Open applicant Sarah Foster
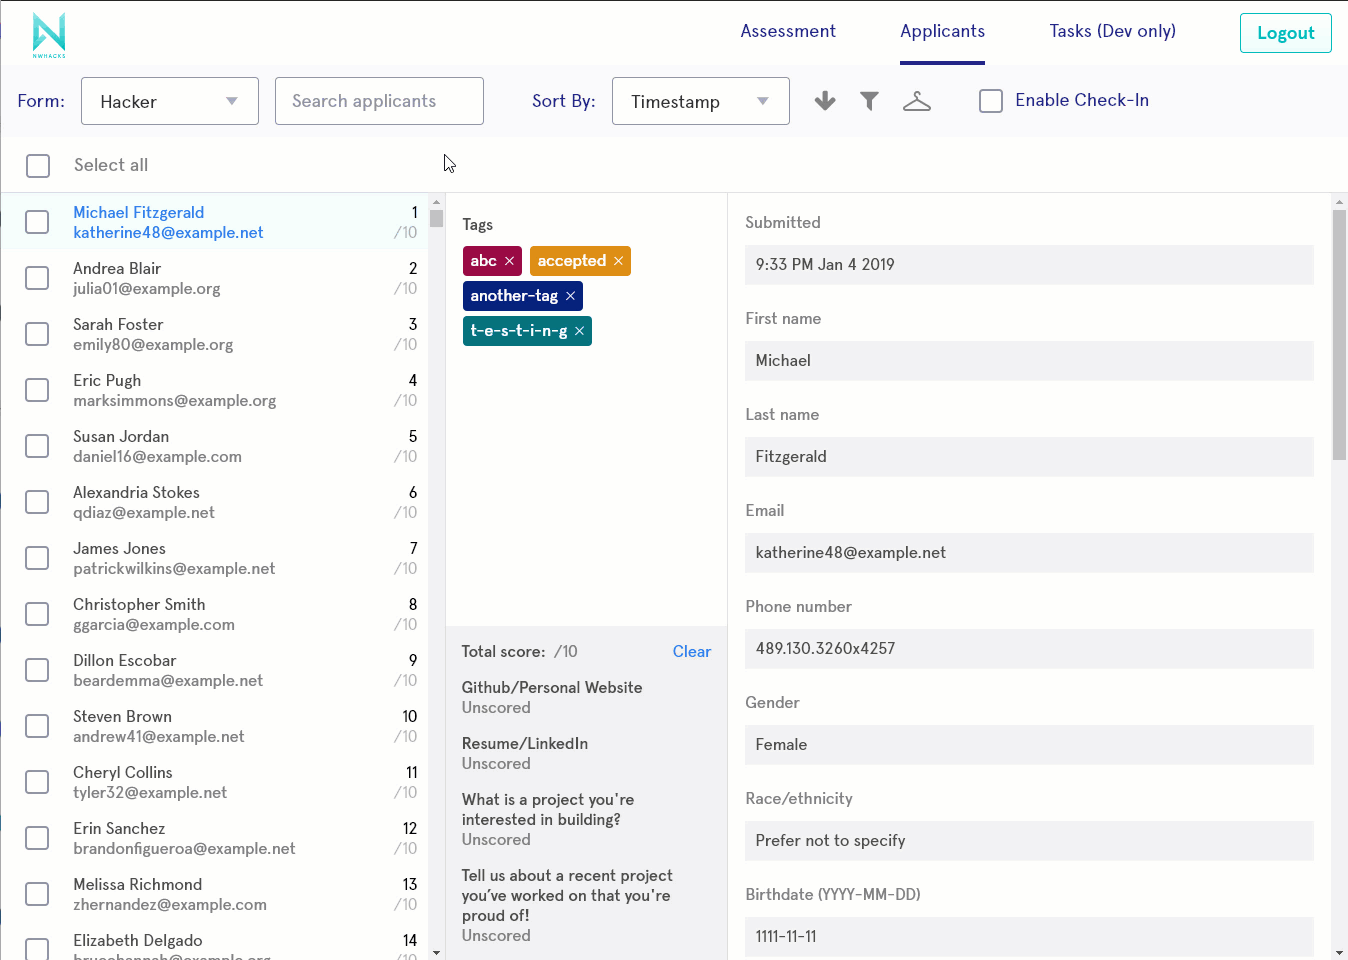 214,334
